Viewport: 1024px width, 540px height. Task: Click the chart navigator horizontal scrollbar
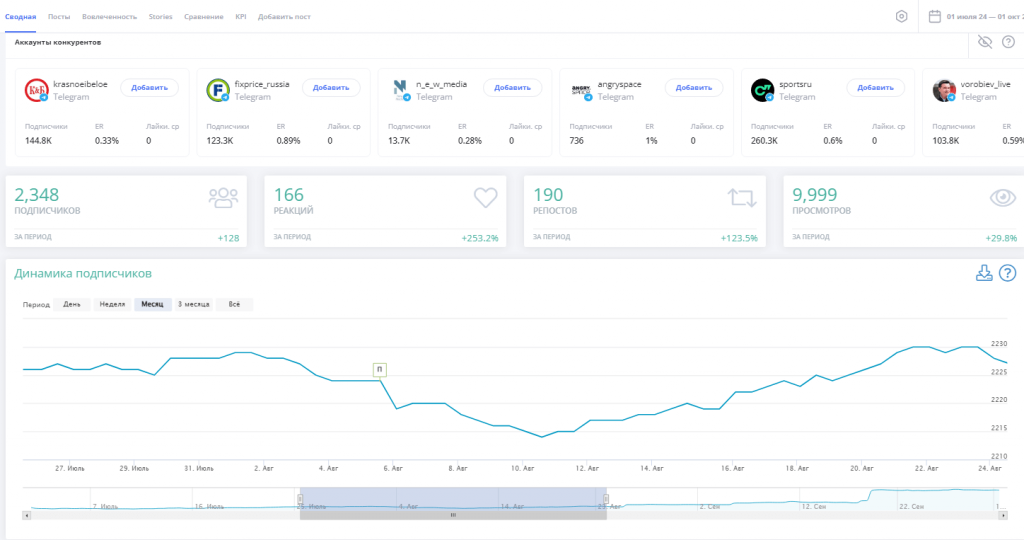click(452, 514)
